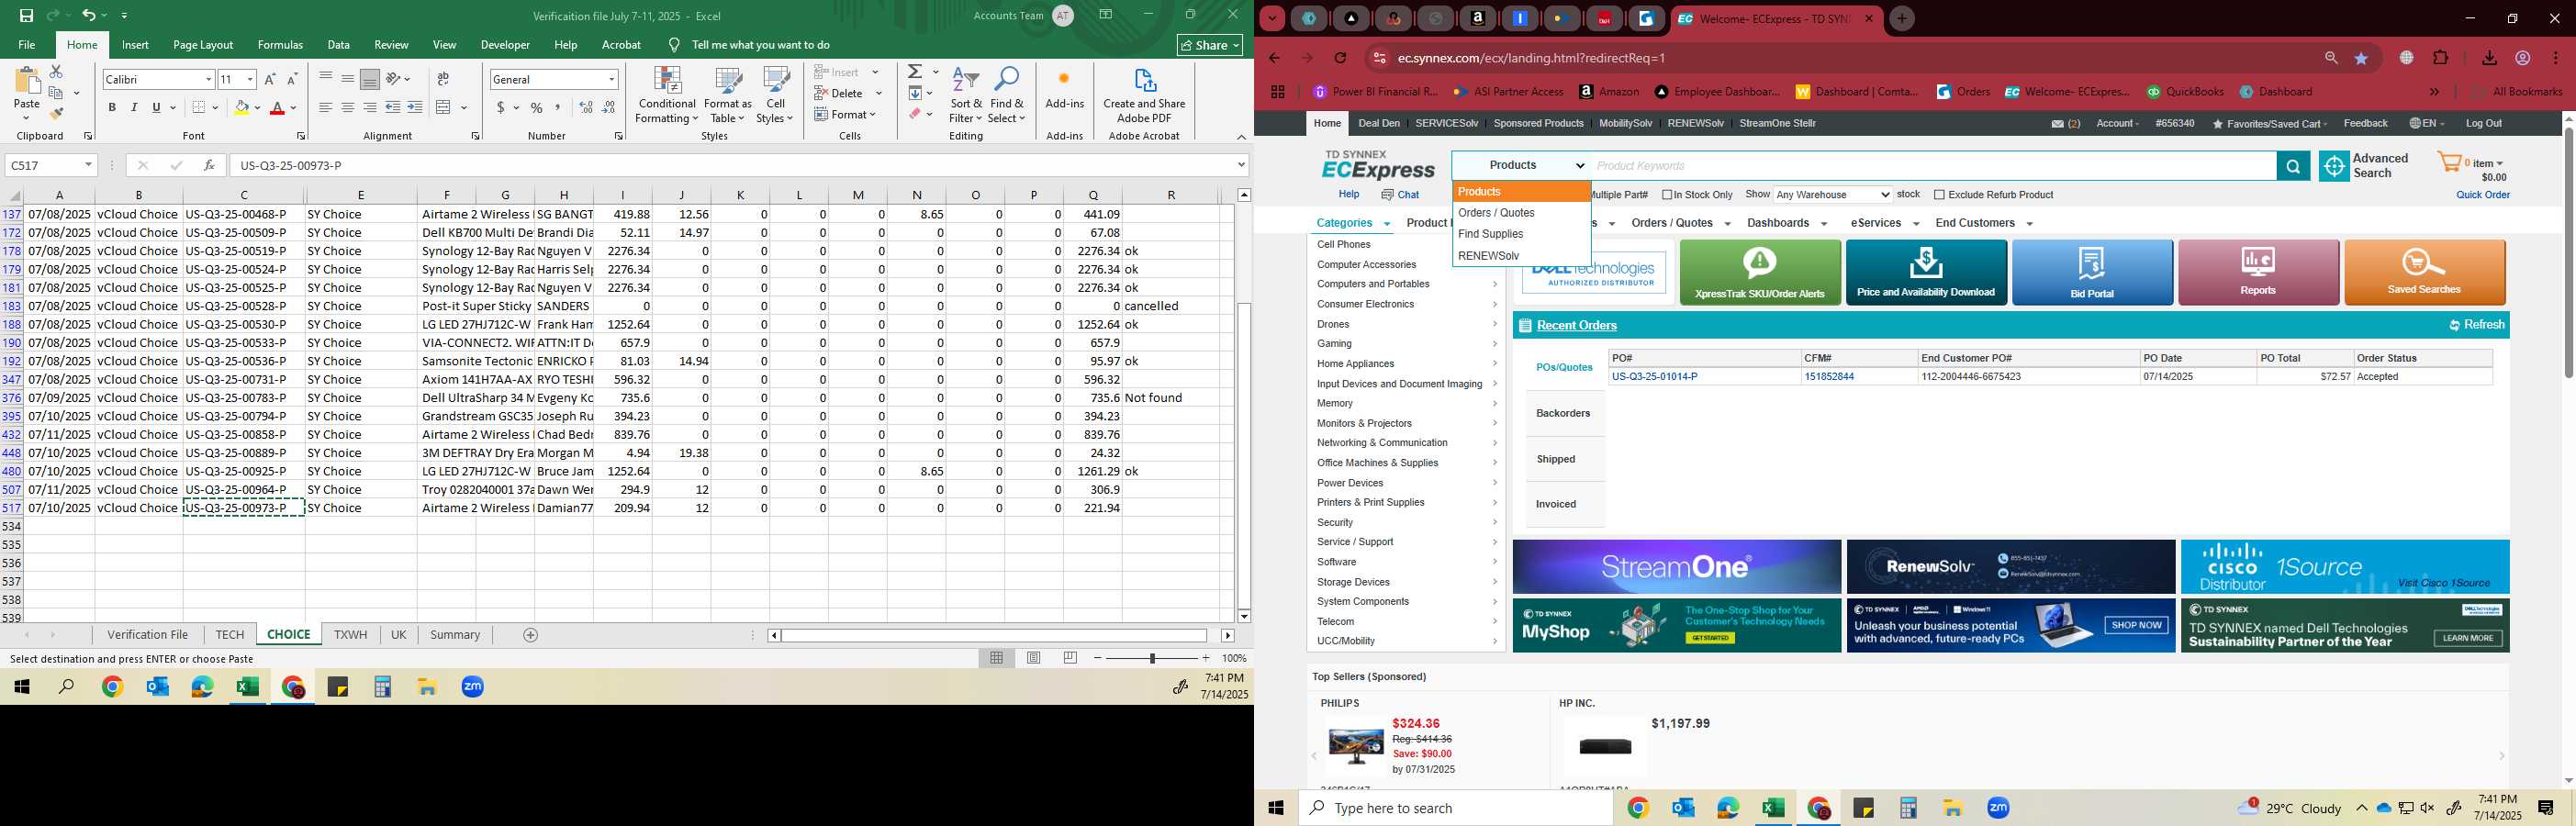Open the shopping cart icon on ECExpress
Image resolution: width=2576 pixels, height=826 pixels.
(2449, 162)
